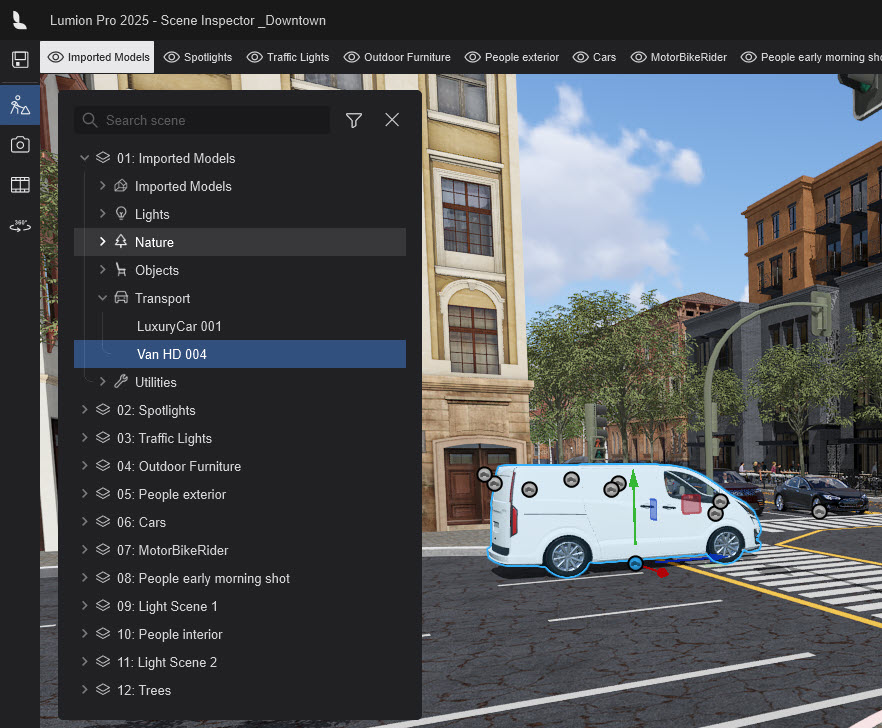Expand the Nature category in the tree

coord(101,242)
